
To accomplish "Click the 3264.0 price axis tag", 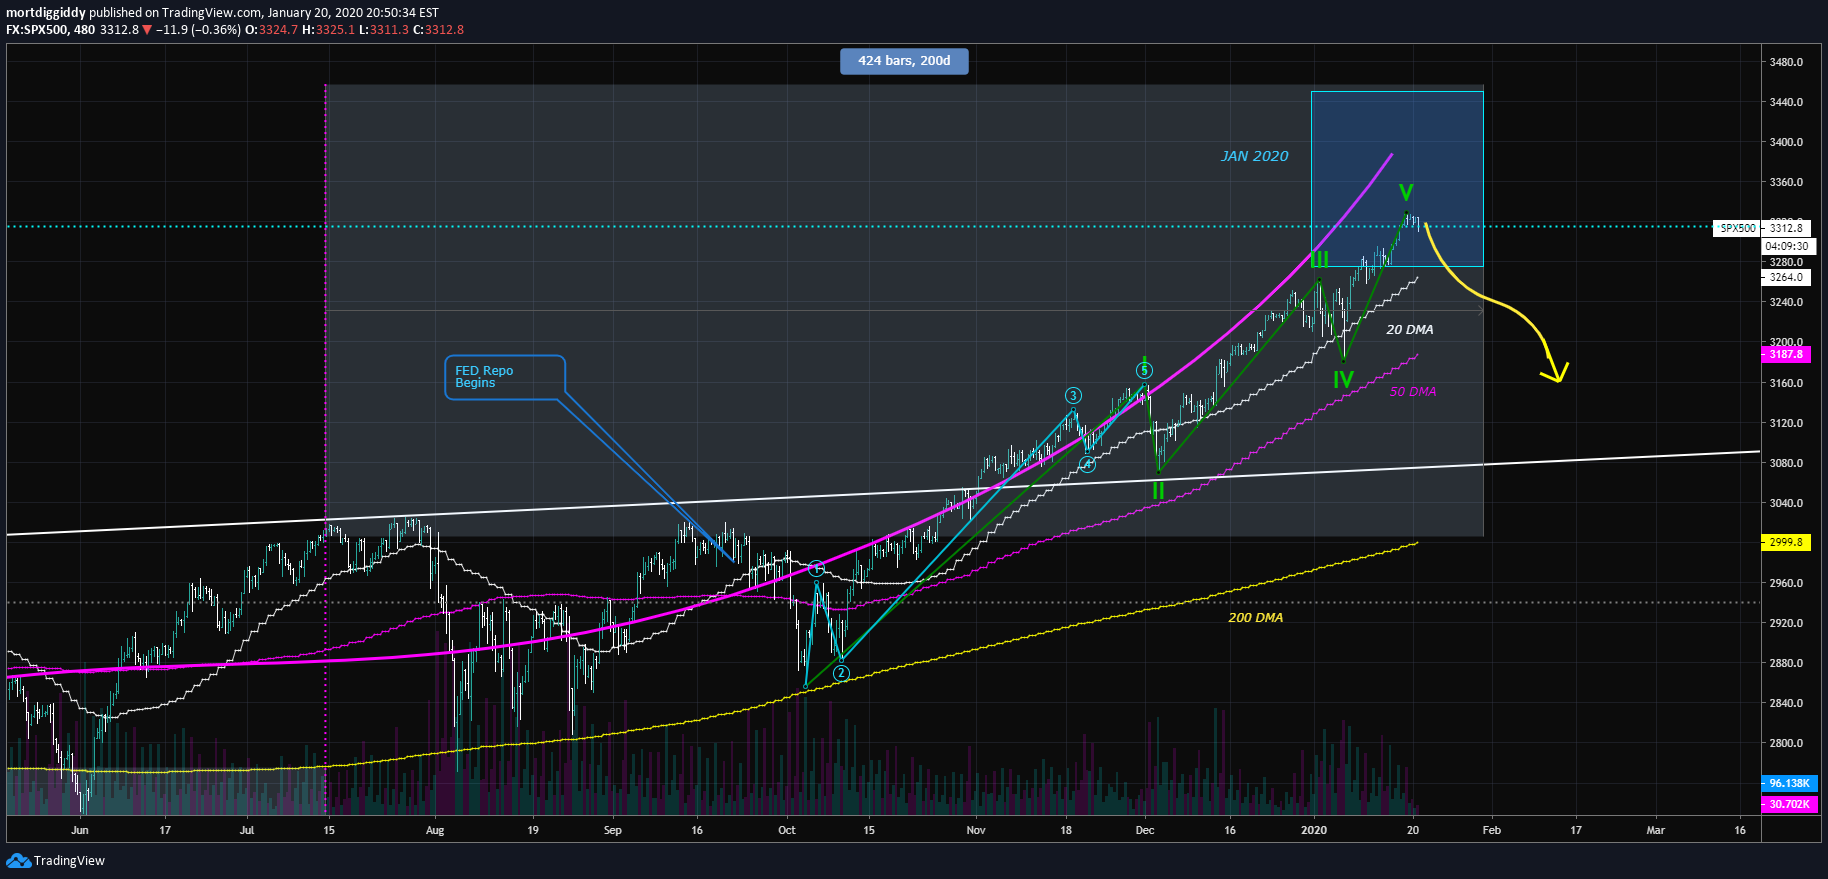I will [x=1786, y=277].
